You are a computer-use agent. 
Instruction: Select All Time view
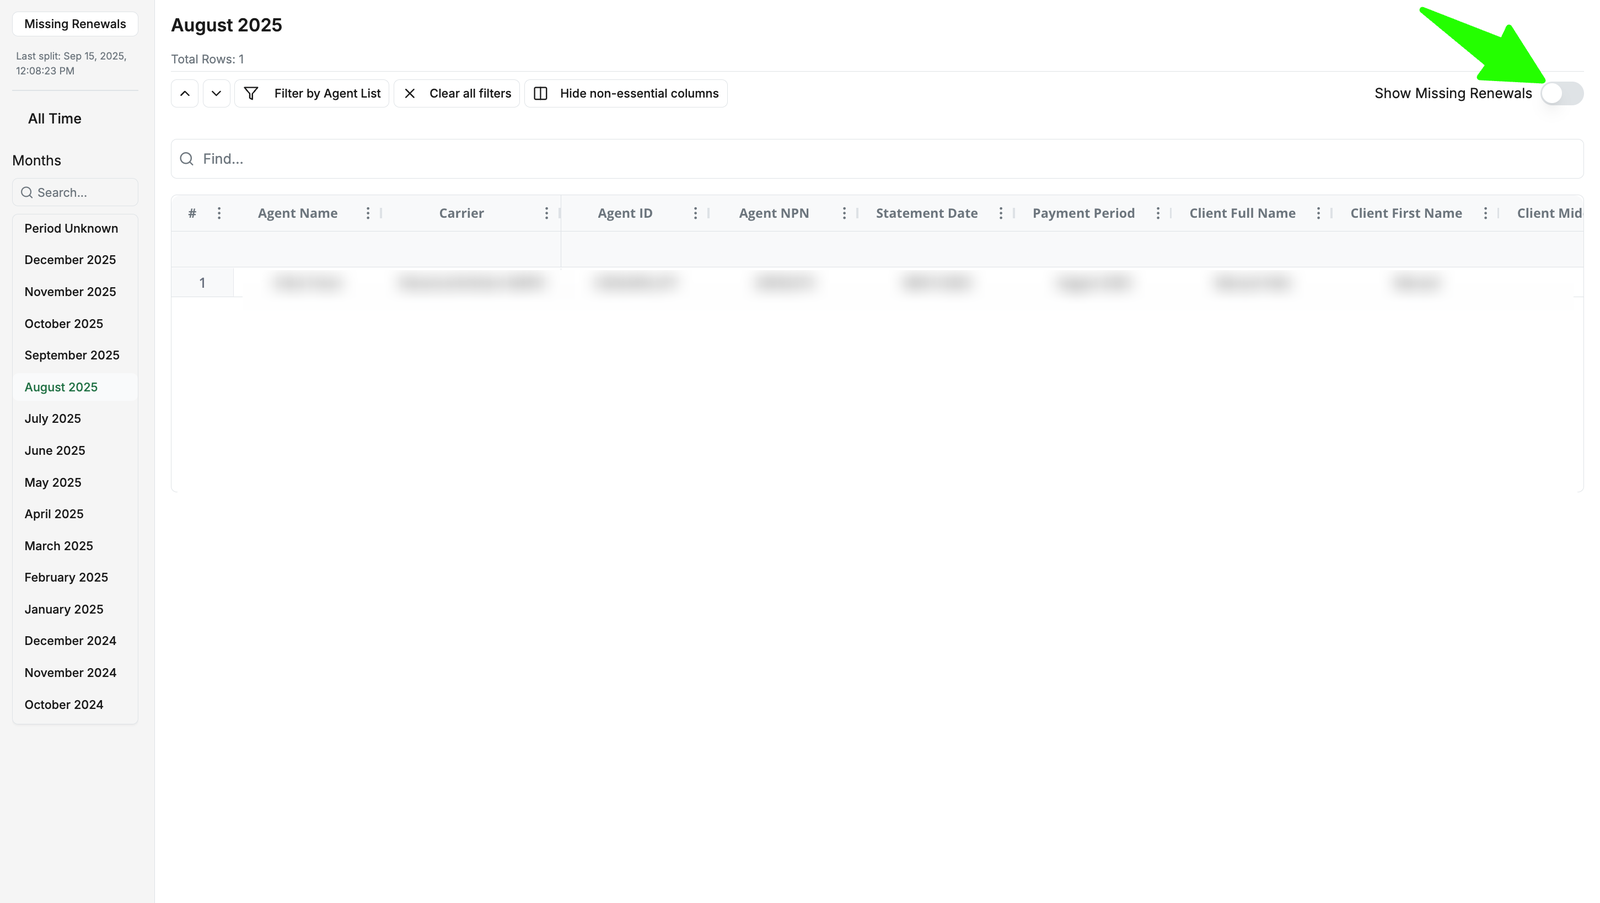55,118
